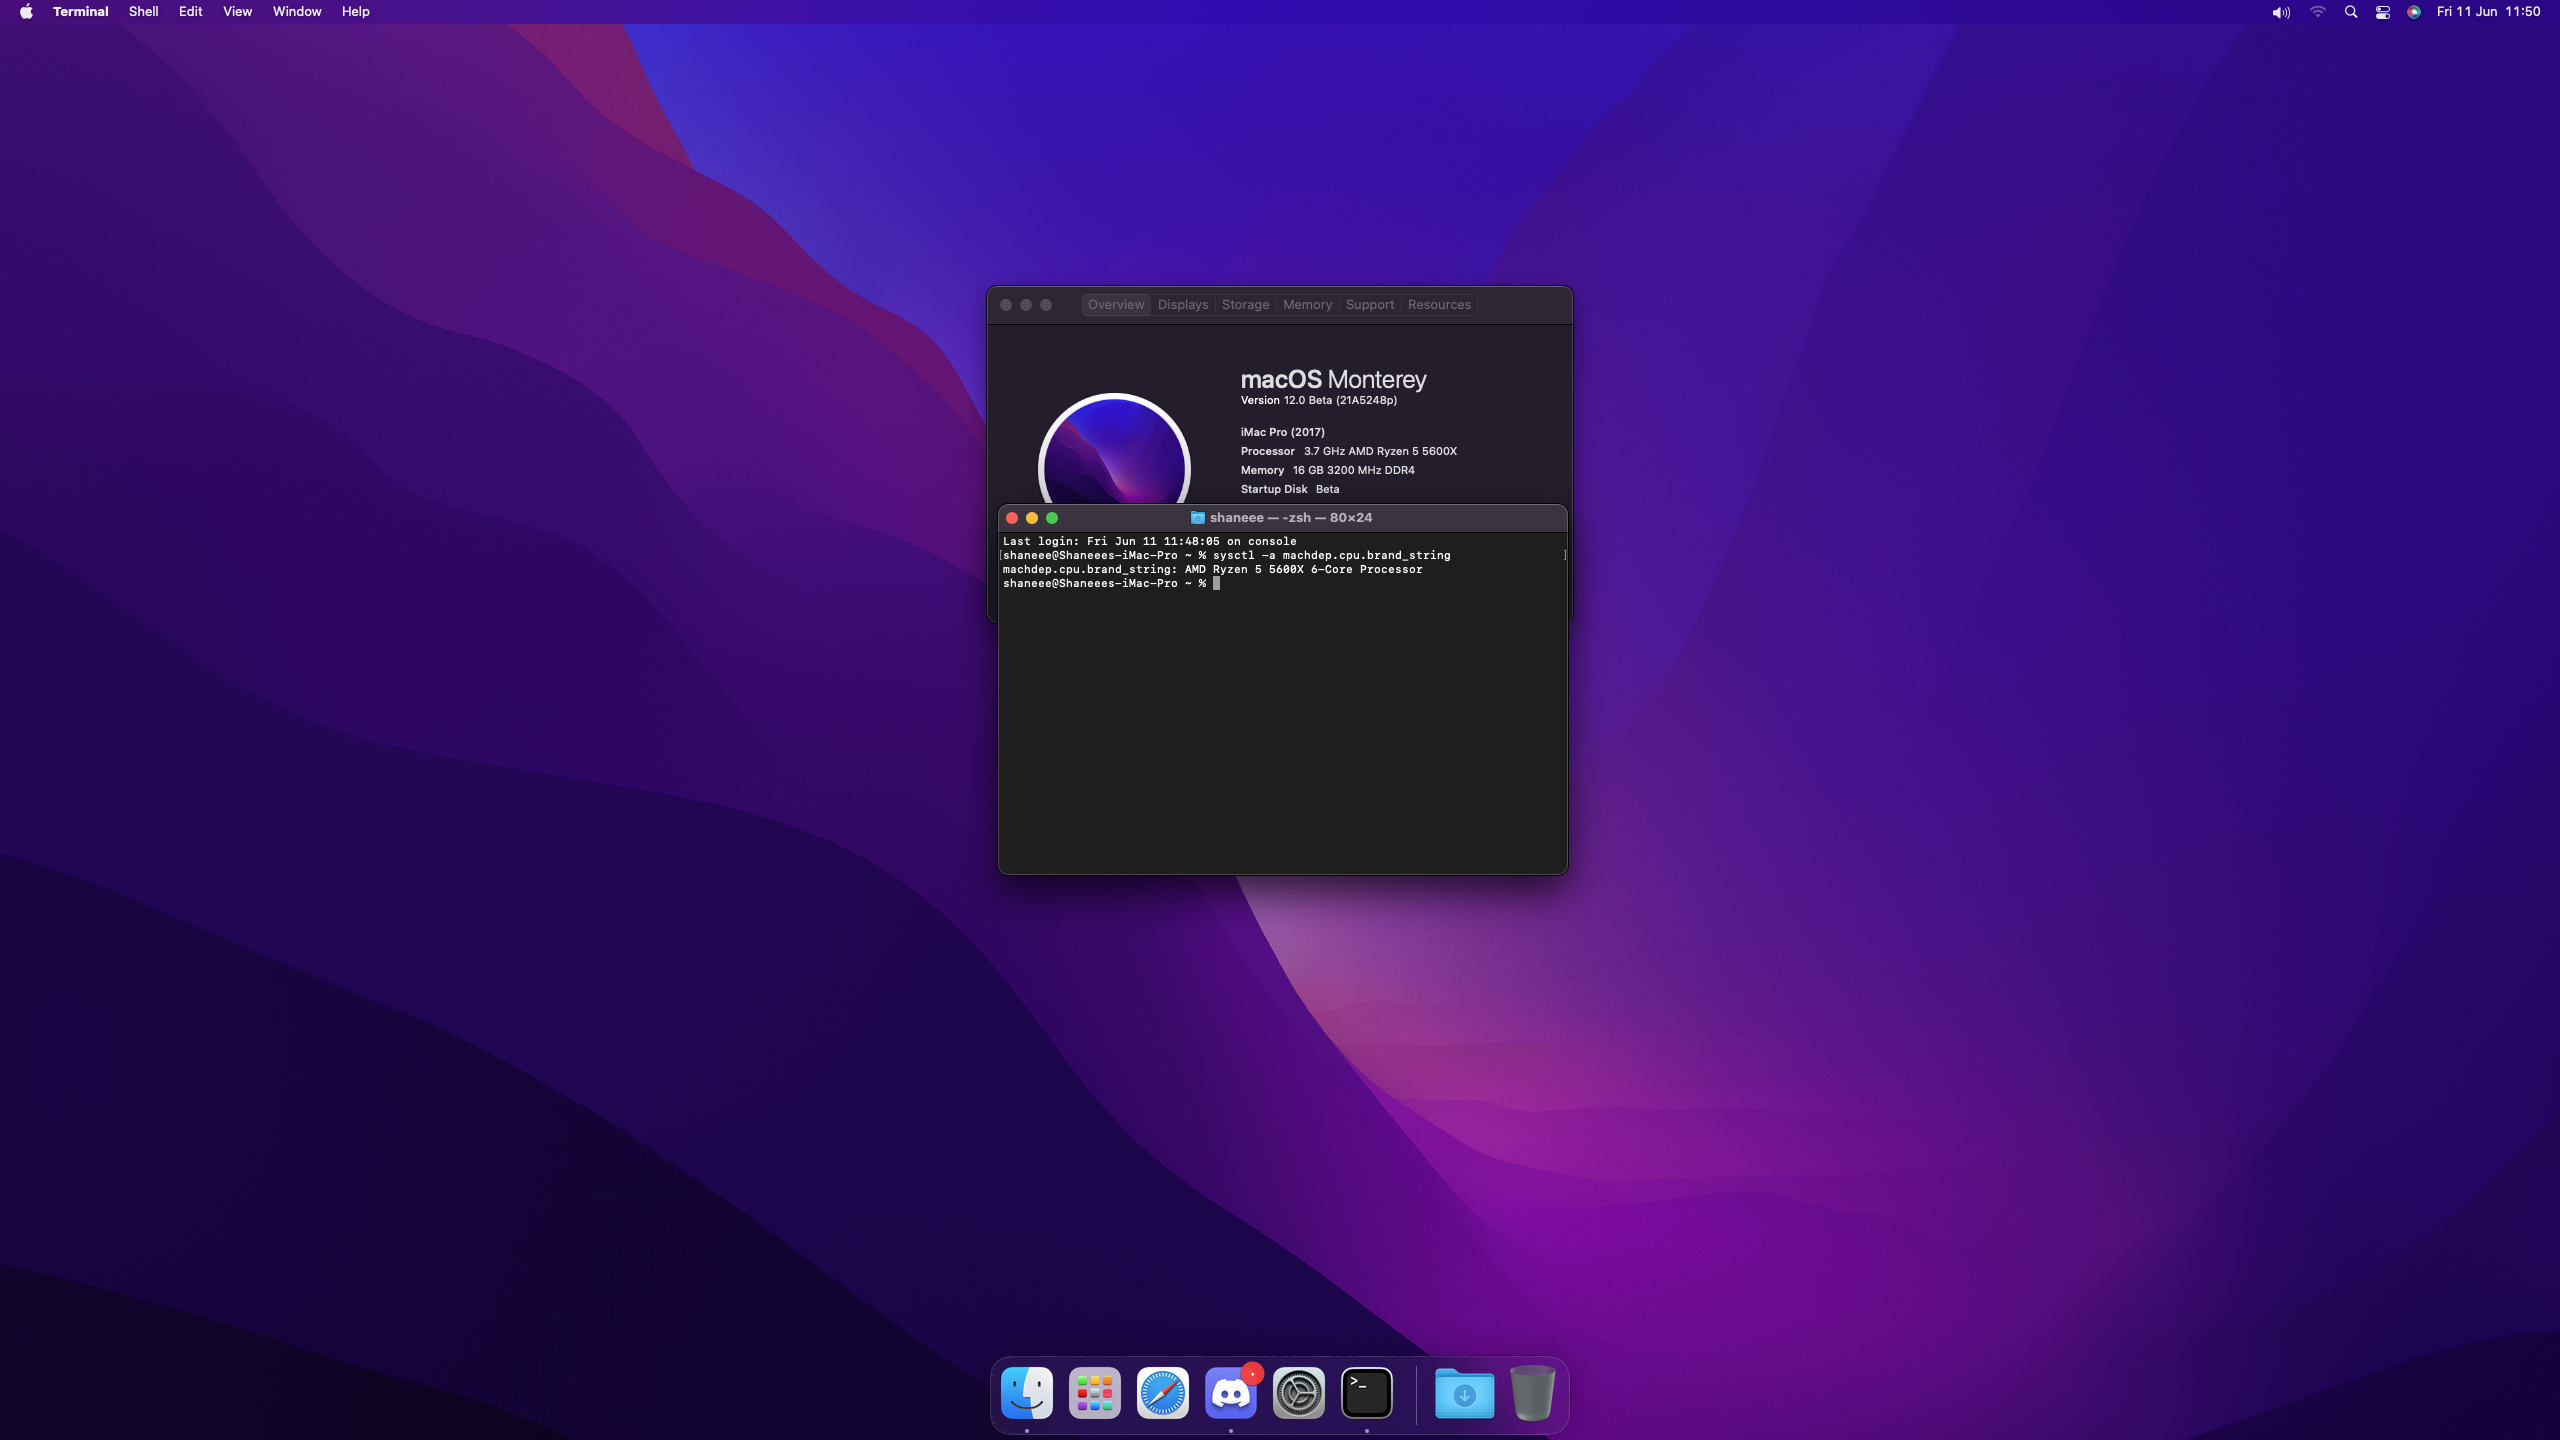Screen dimensions: 2560x1440
Task: Open Discord from the Dock
Action: pos(1231,1393)
